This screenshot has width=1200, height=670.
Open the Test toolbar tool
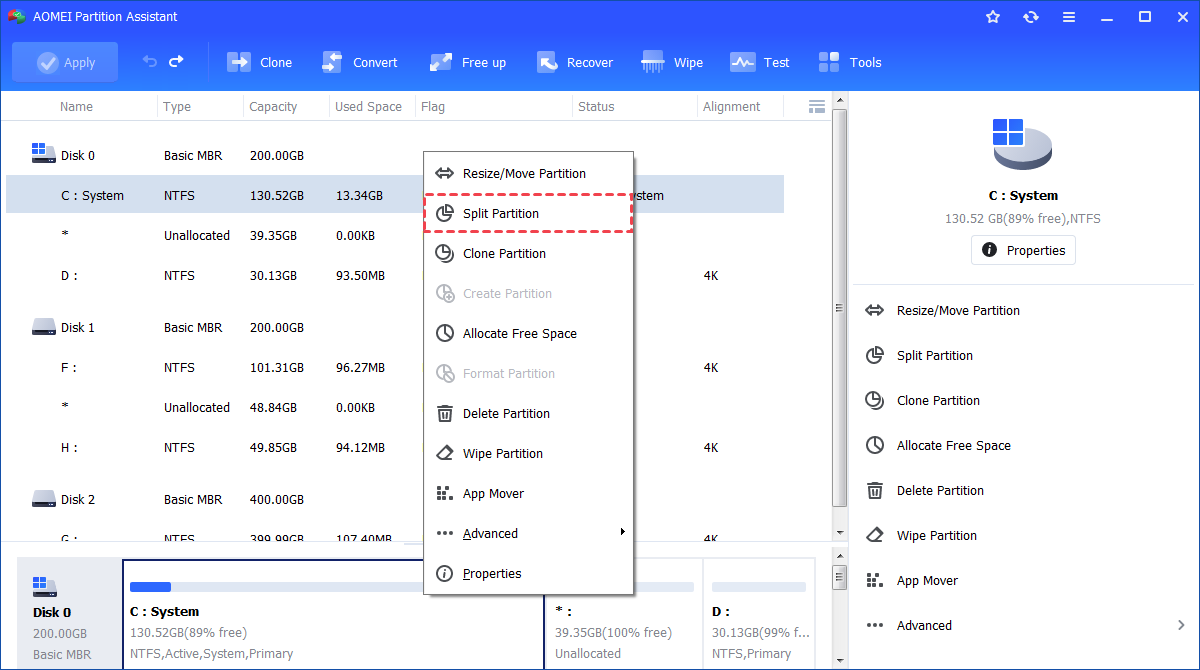pos(760,62)
